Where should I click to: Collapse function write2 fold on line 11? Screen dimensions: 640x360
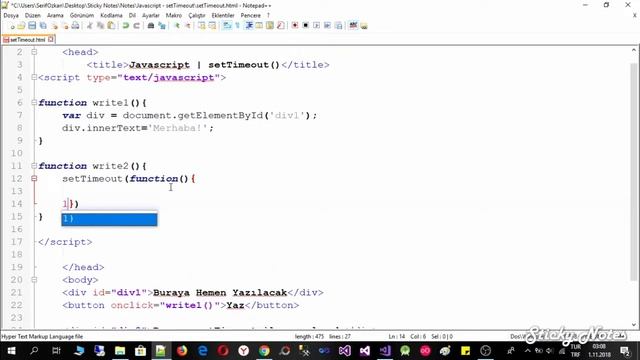click(x=34, y=166)
